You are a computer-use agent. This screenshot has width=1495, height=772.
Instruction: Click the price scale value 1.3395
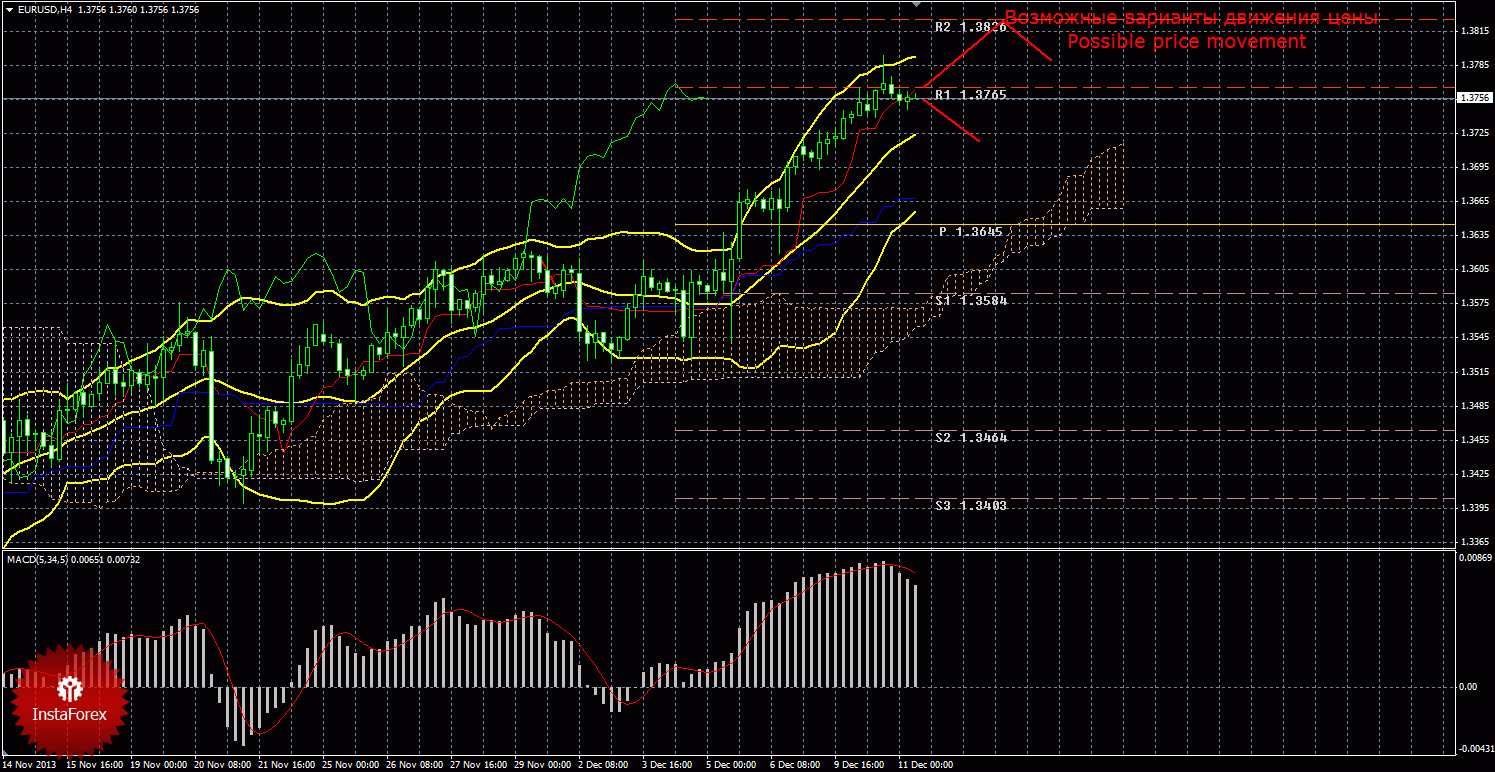tap(1474, 508)
